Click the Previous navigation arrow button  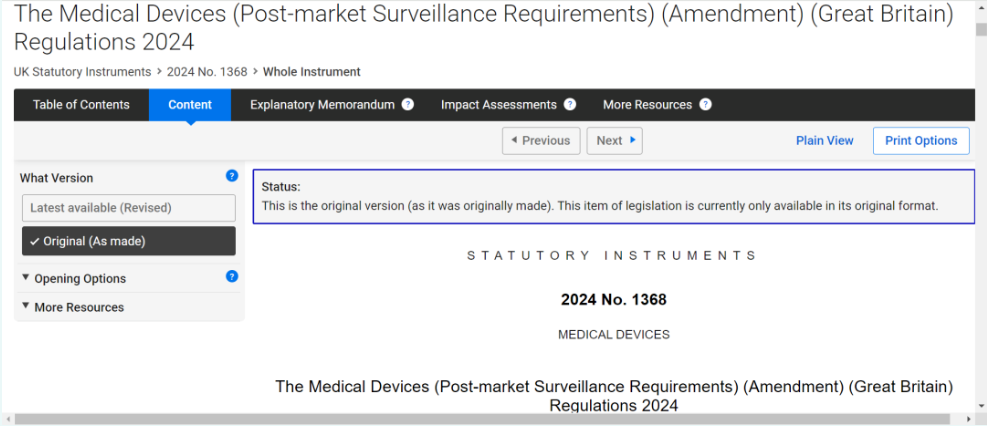[x=540, y=141]
